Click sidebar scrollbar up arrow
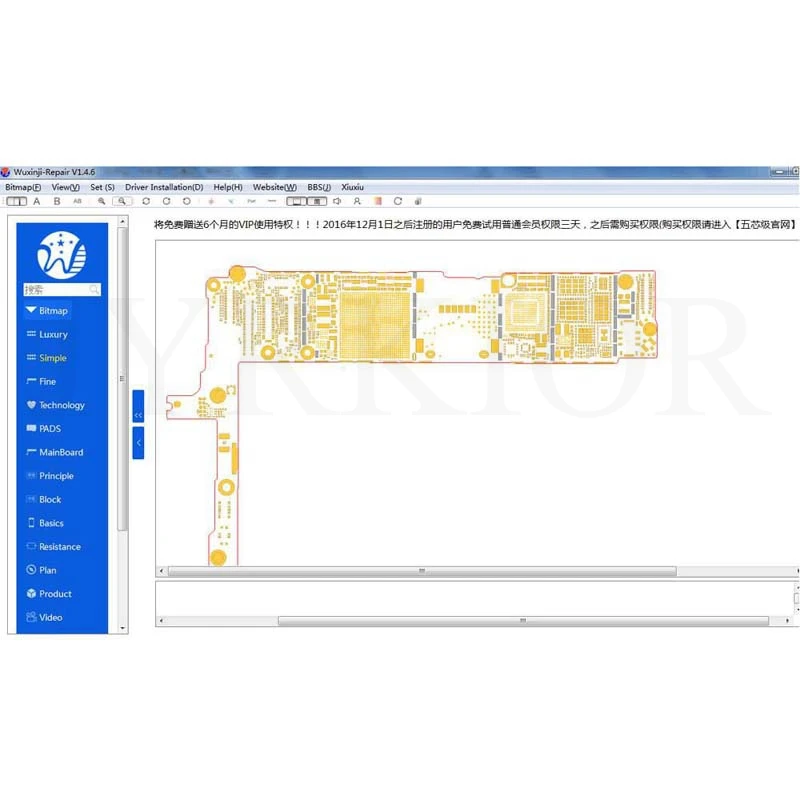This screenshot has height=800, width=800. [122, 221]
